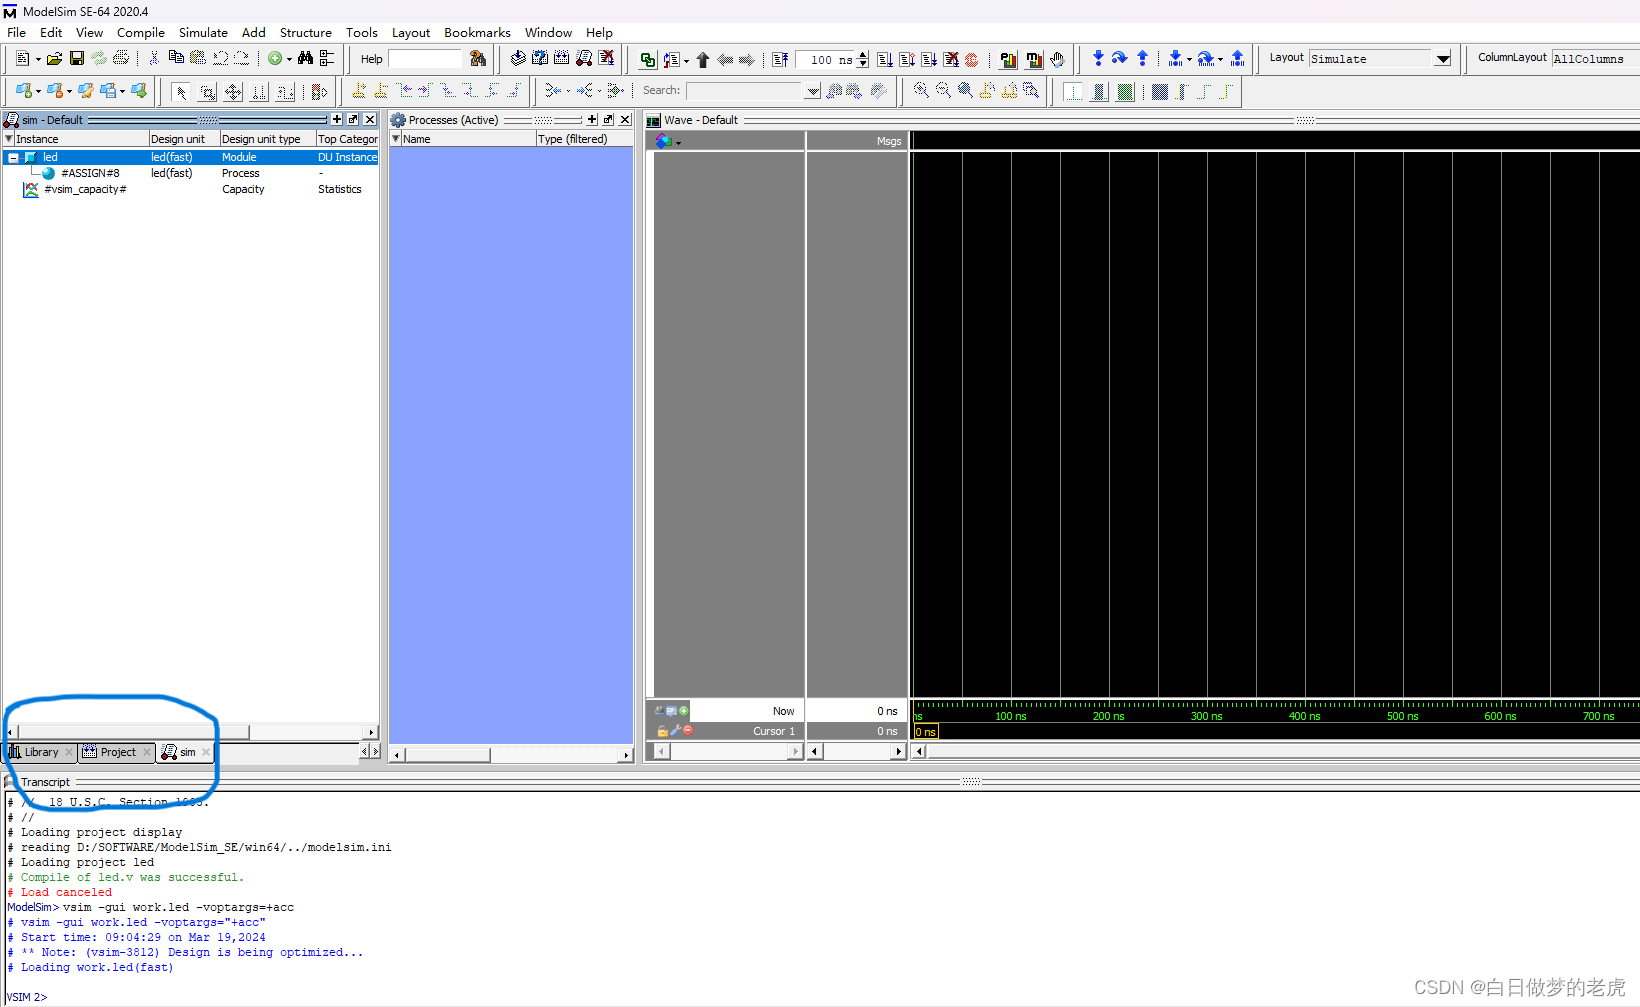Click green add-cursor button beside Now
Image resolution: width=1640 pixels, height=1007 pixels.
pyautogui.click(x=684, y=711)
